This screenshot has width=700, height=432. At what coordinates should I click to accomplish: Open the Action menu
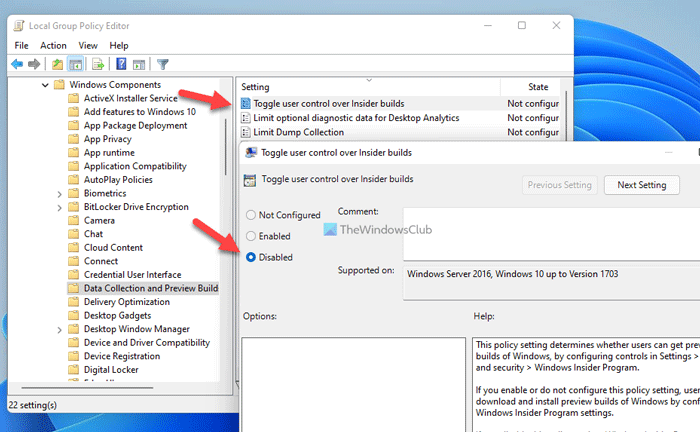coord(53,46)
